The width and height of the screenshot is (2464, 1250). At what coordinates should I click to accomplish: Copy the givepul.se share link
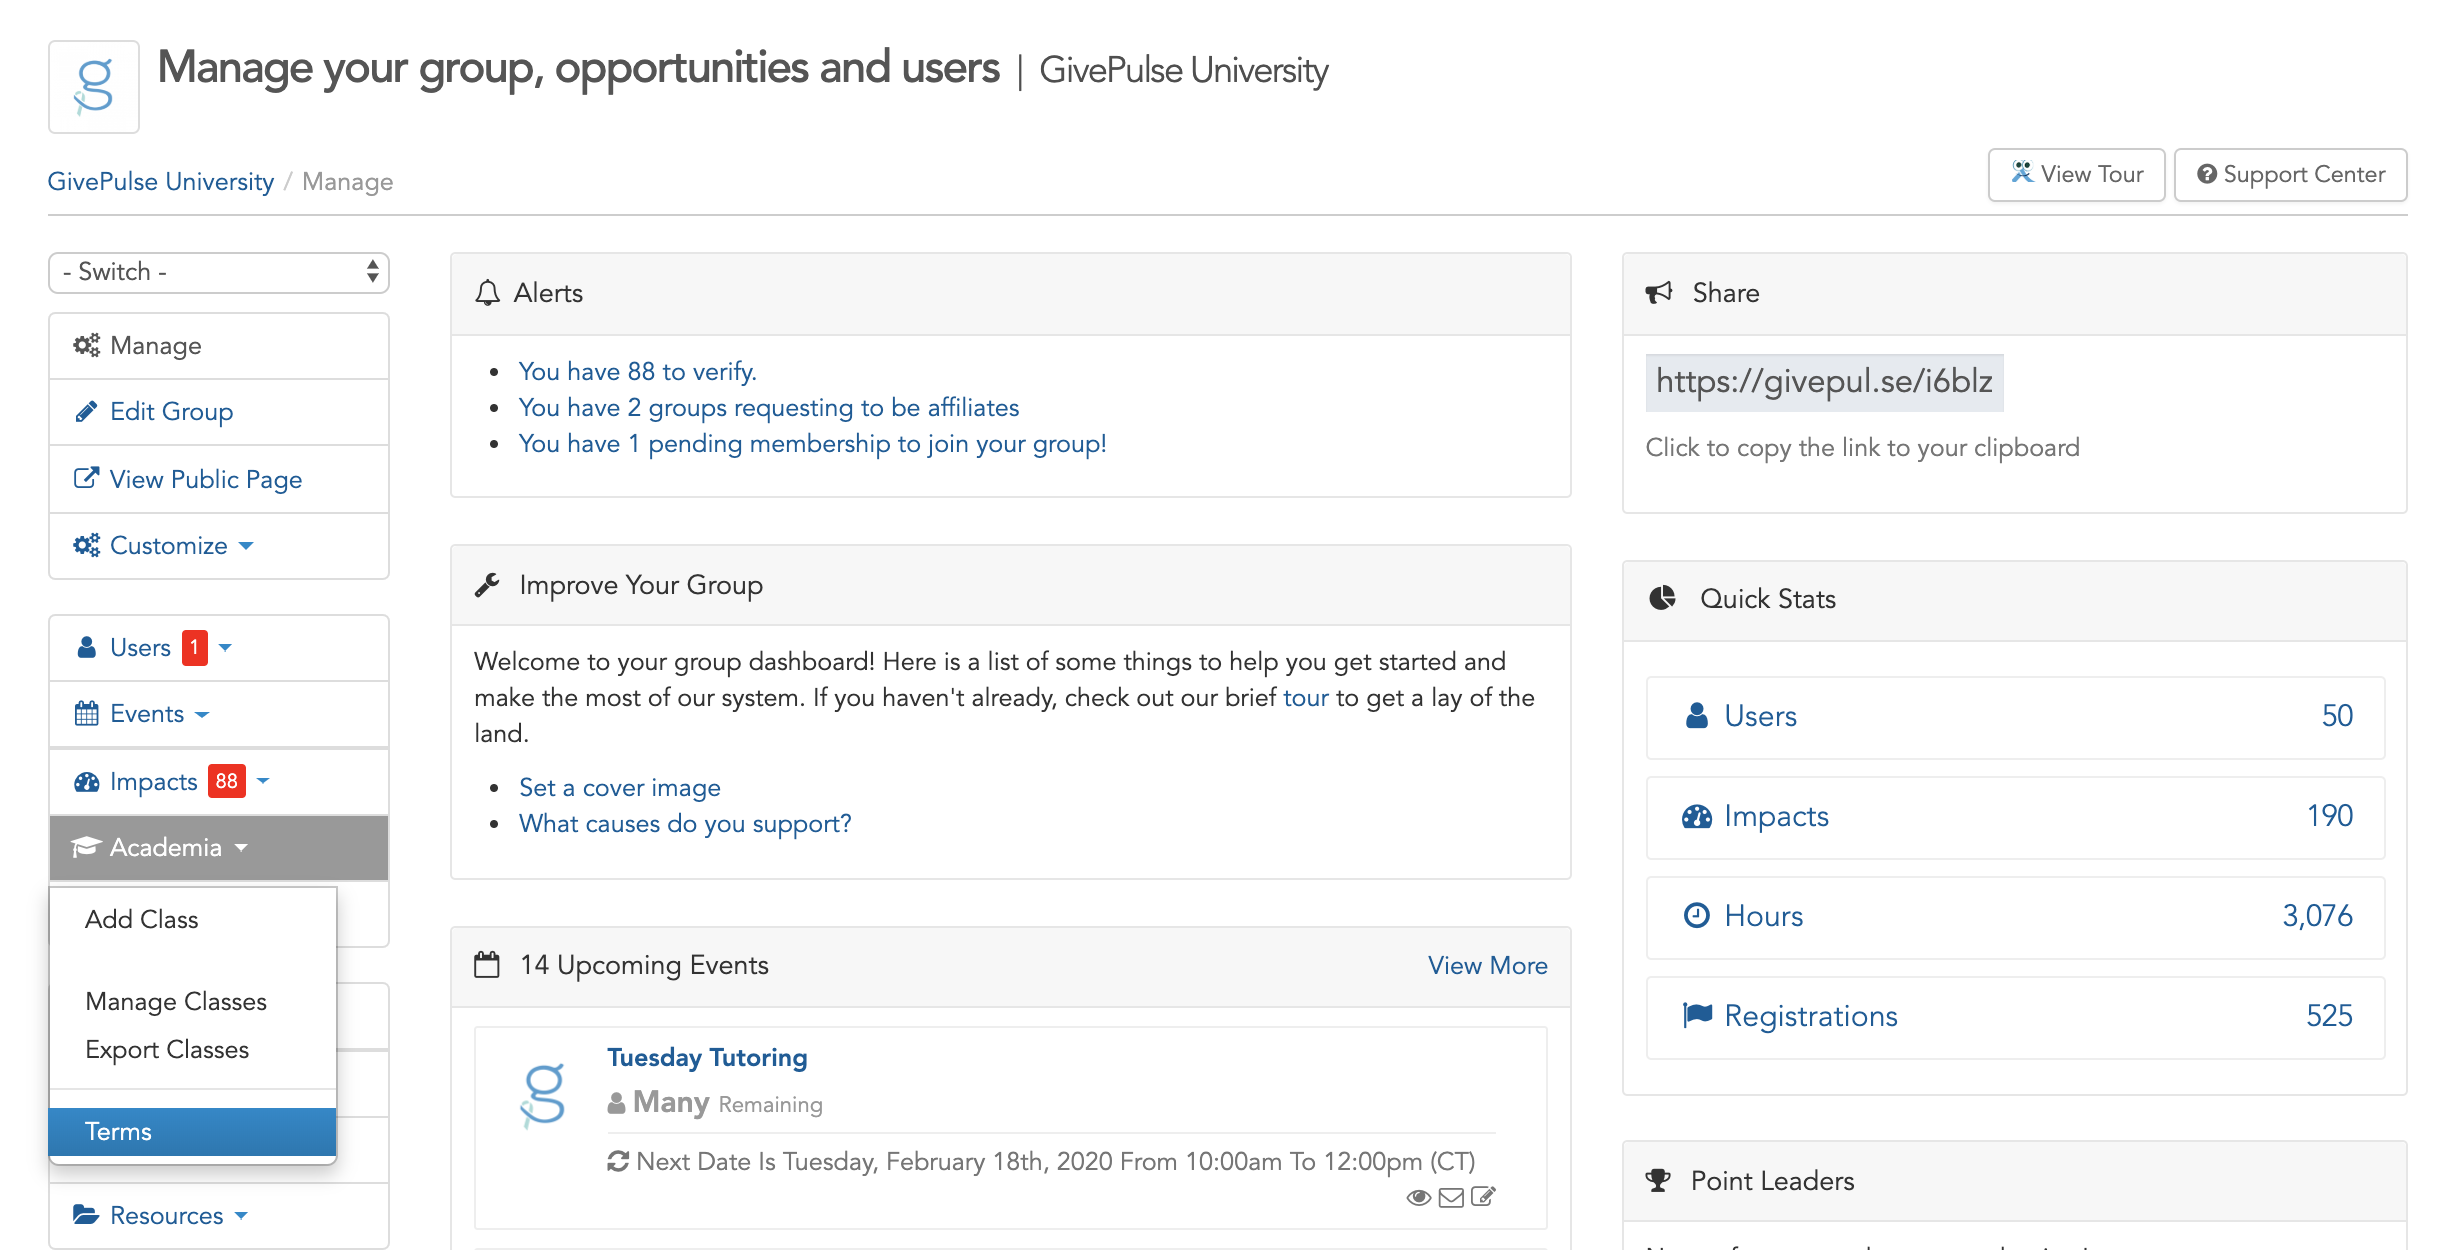(1824, 382)
